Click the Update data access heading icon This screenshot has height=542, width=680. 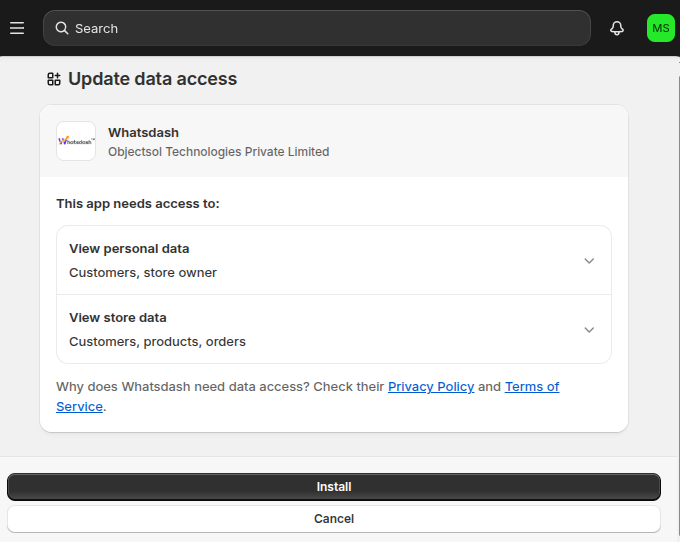click(x=54, y=79)
